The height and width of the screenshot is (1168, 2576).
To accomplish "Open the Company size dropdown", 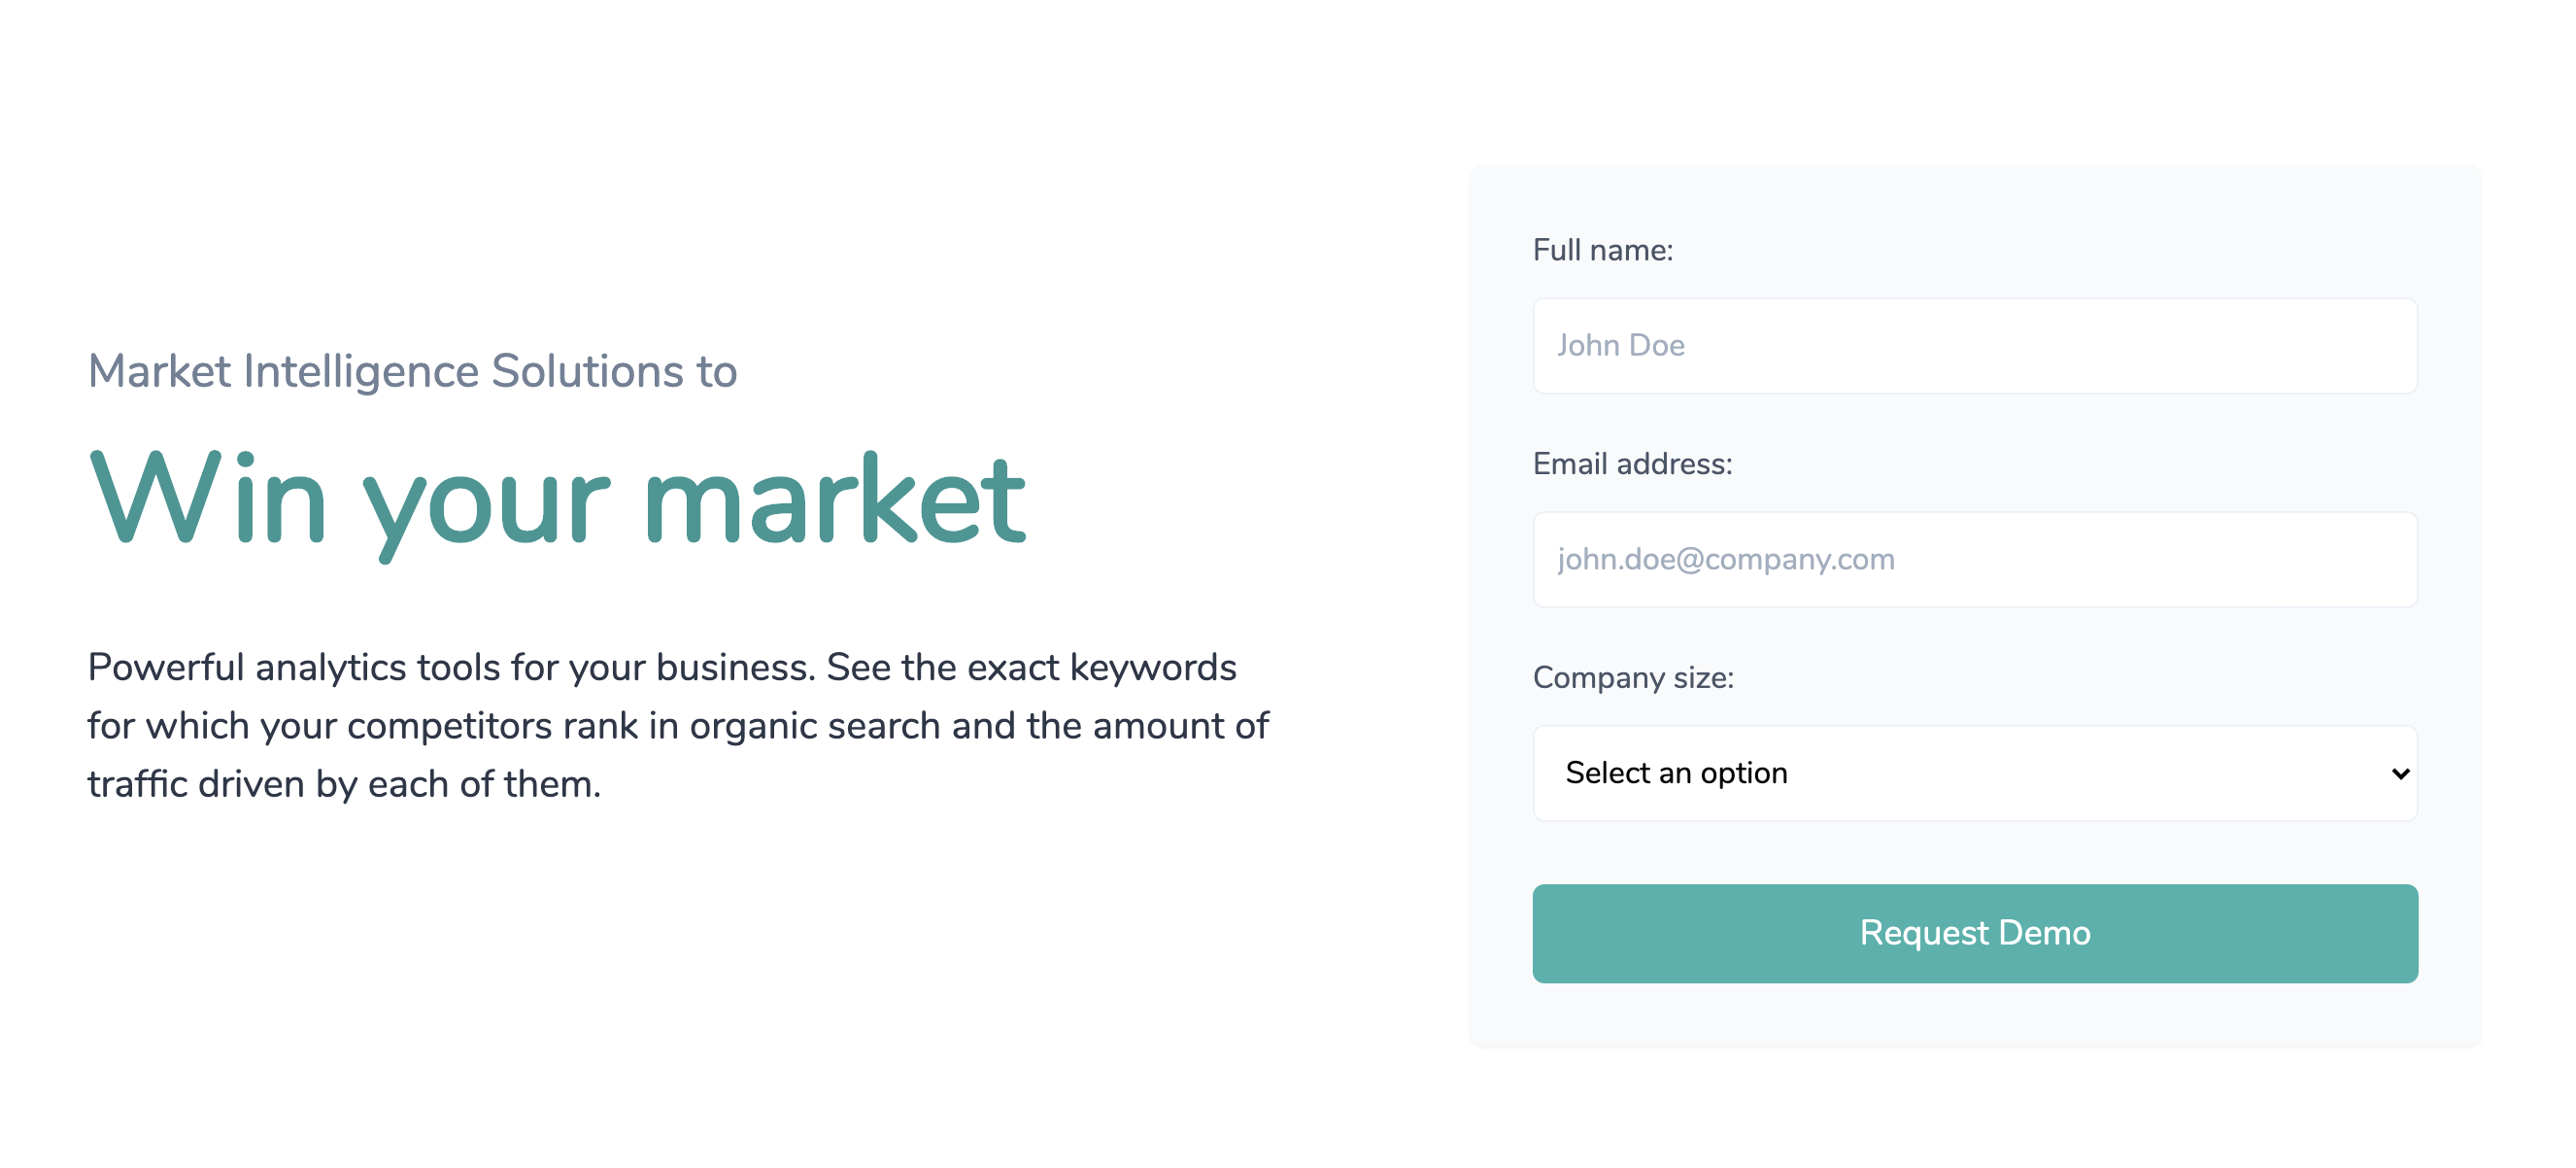I will 1974,773.
